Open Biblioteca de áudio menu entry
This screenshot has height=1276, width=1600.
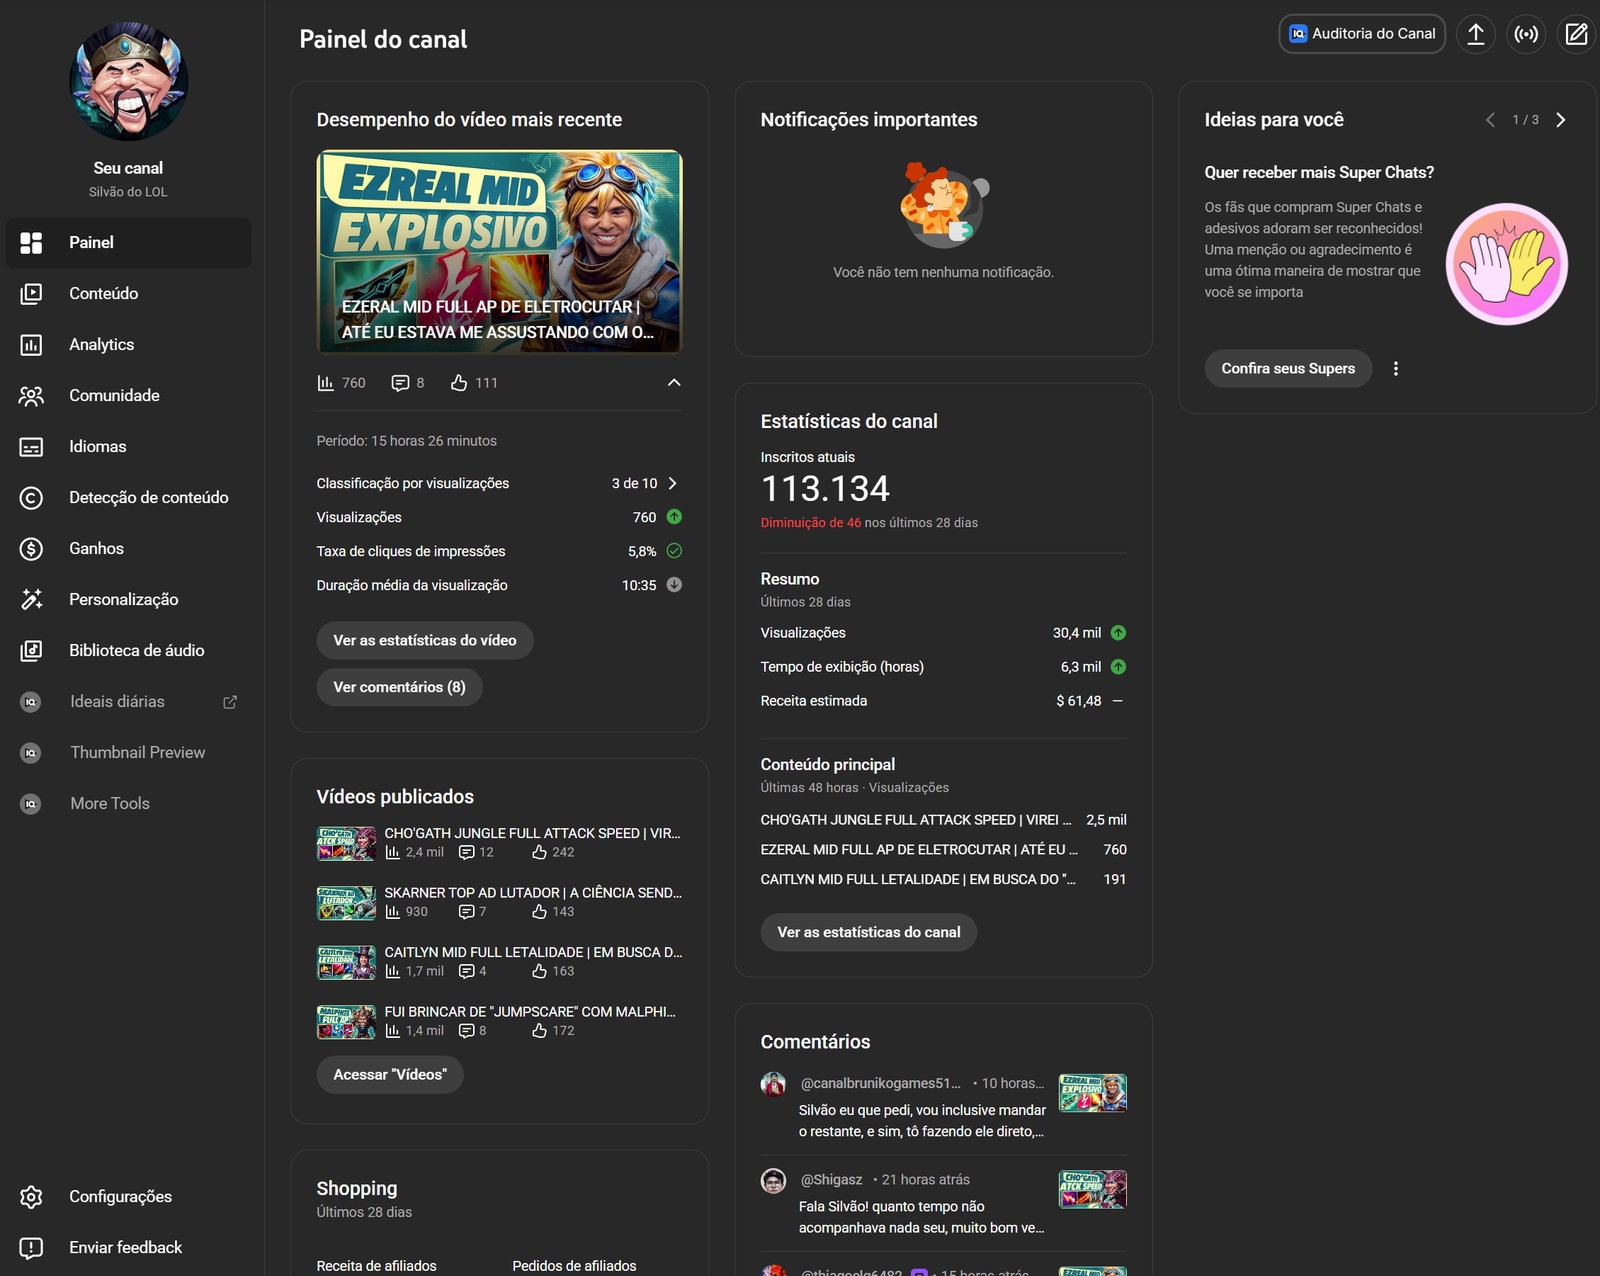click(128, 651)
